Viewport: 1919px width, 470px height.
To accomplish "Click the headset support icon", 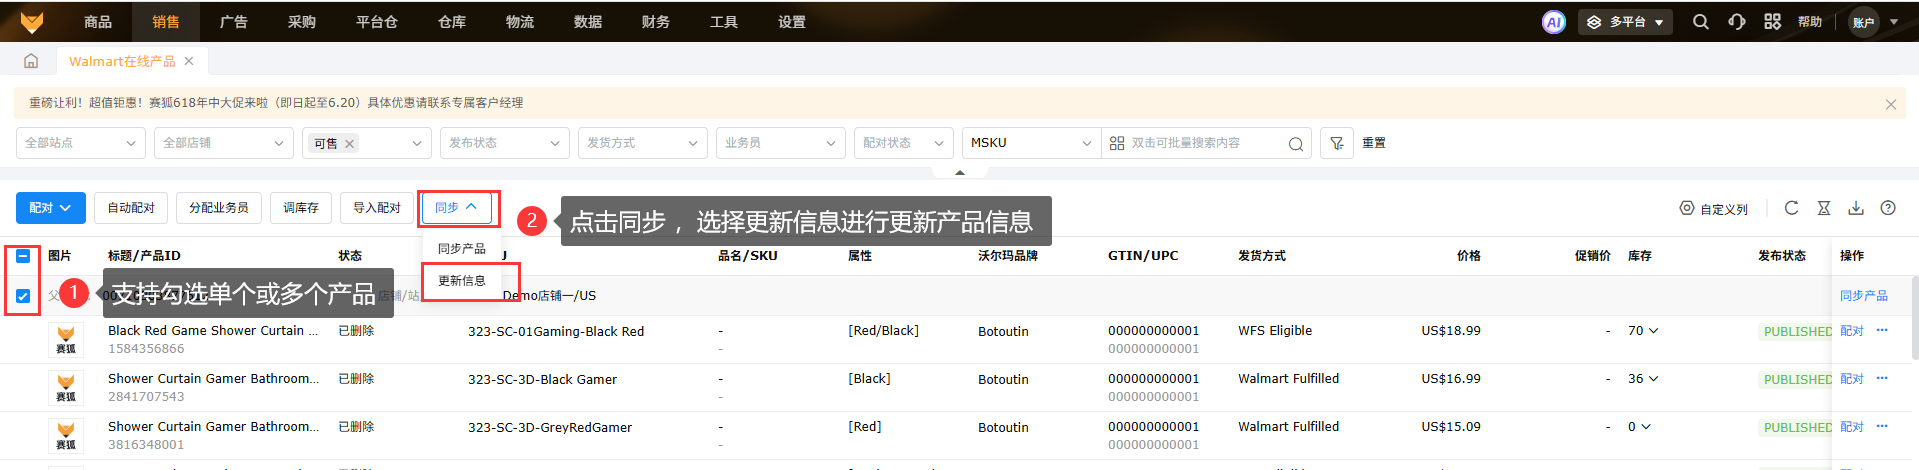I will click(1737, 22).
